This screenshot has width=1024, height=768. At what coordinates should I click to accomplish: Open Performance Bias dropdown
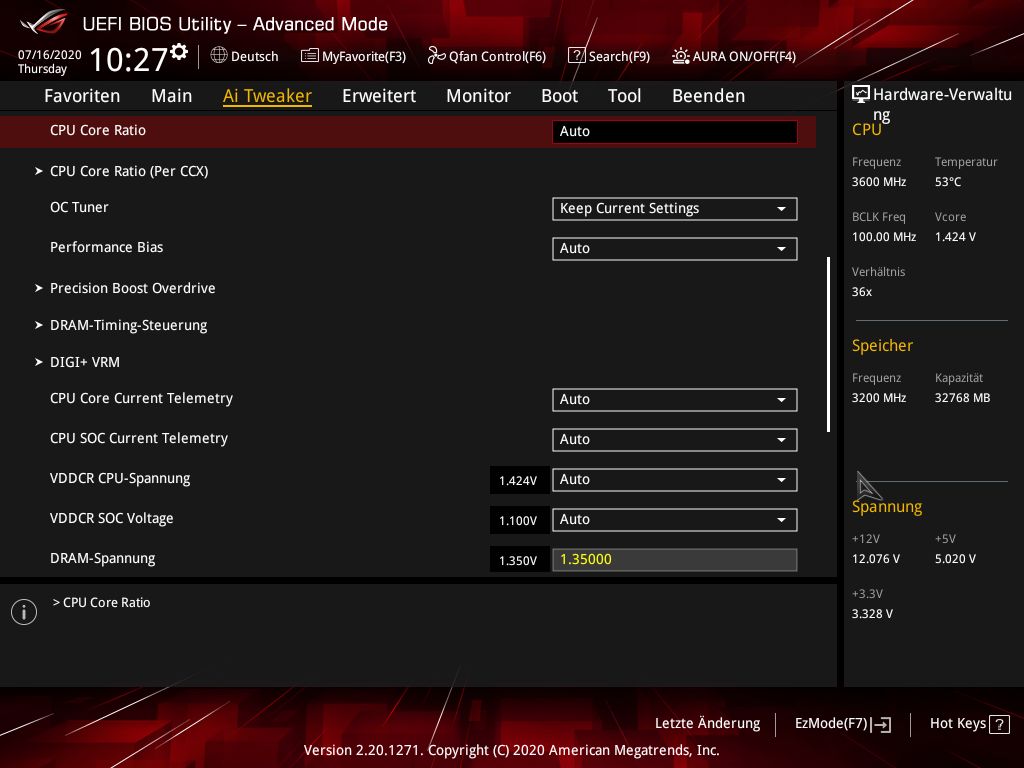[675, 249]
